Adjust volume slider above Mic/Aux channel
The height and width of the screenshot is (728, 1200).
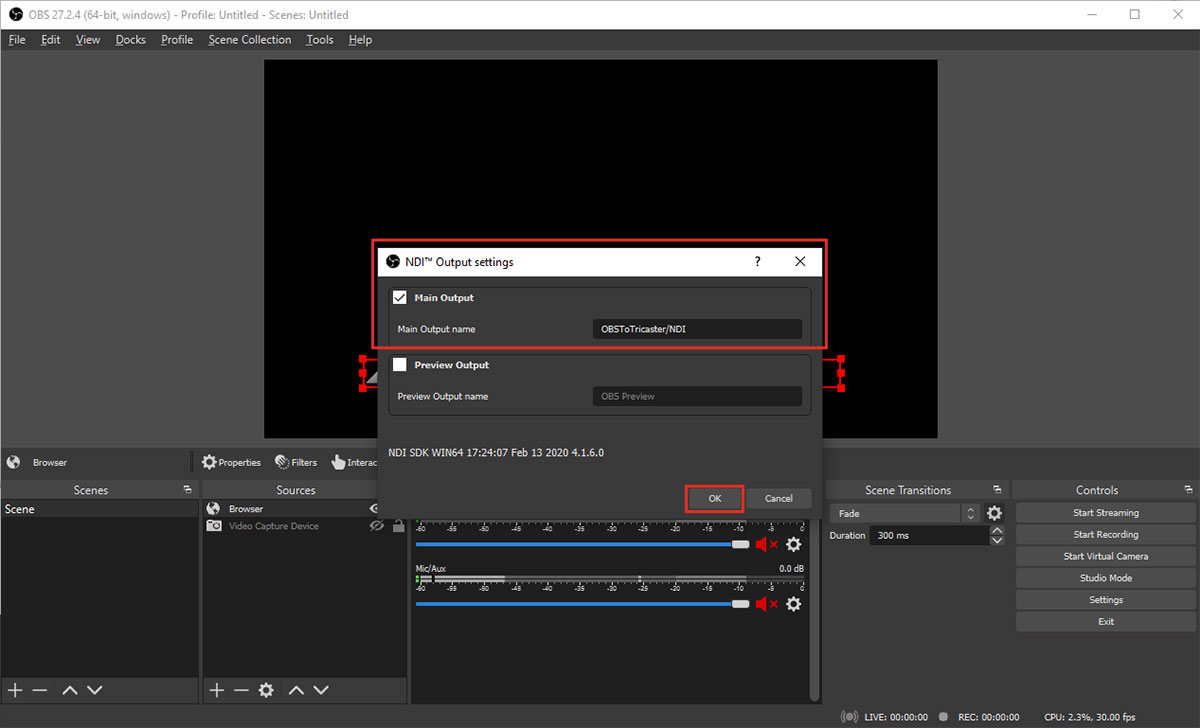tap(582, 544)
